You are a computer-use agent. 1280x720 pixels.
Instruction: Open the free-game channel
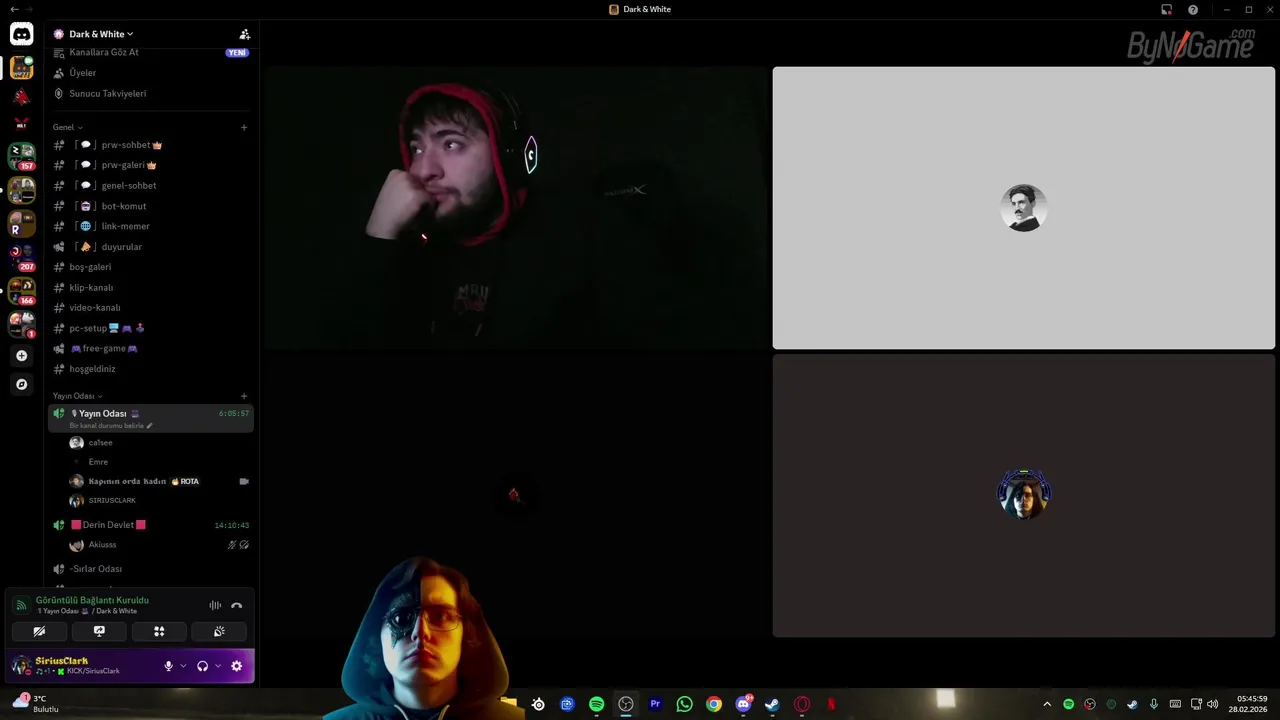click(150, 348)
